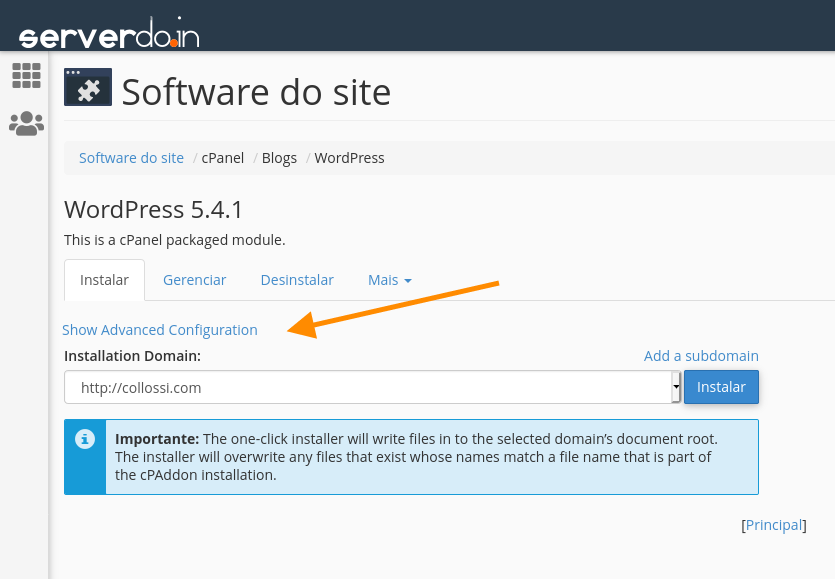Click the puzzle piece Software do site icon
Viewport: 835px width, 579px height.
click(x=88, y=88)
